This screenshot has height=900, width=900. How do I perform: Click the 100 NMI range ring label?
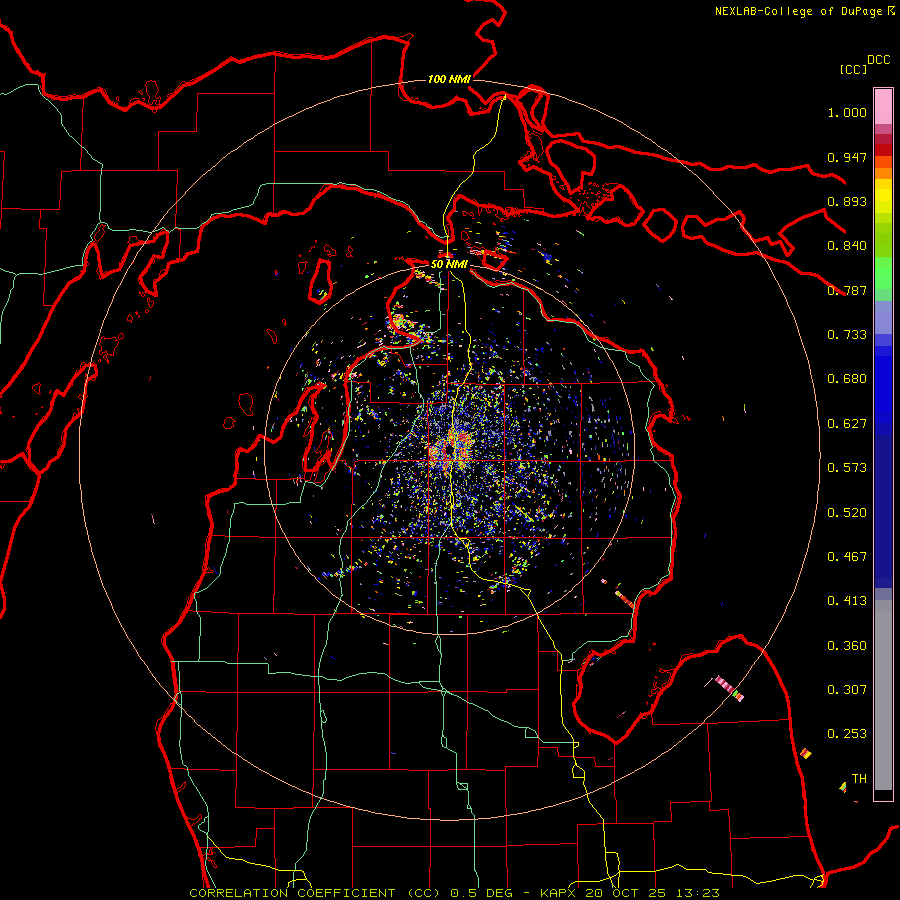click(449, 79)
